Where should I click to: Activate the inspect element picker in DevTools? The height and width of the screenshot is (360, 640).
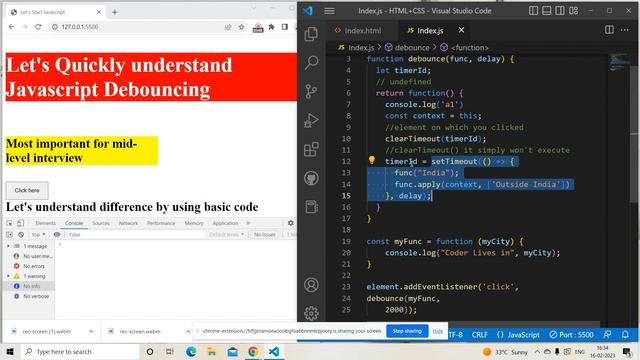click(x=9, y=223)
